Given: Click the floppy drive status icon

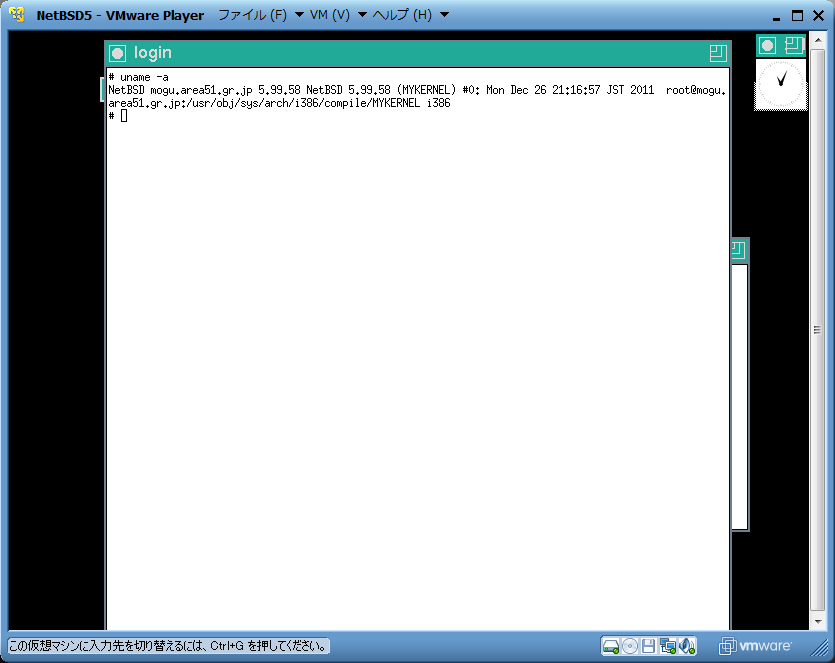Looking at the screenshot, I should [x=648, y=646].
